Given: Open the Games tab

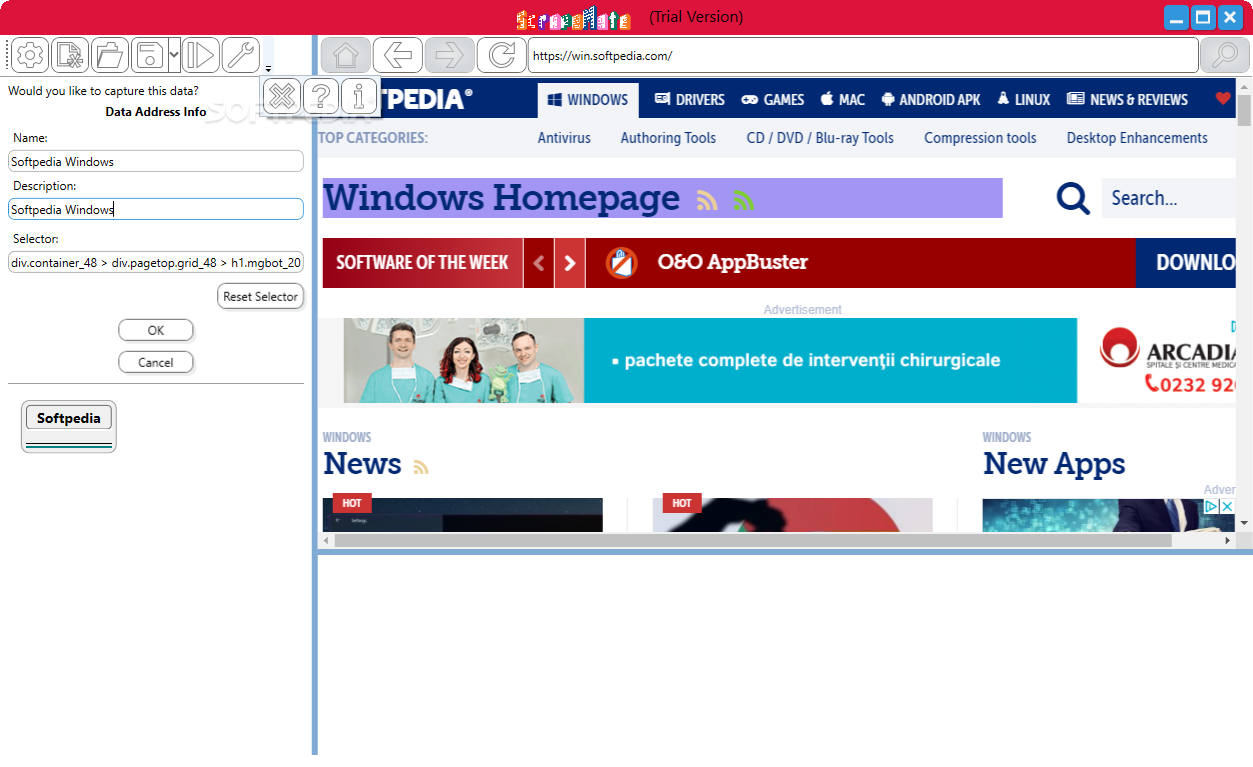Looking at the screenshot, I should [772, 99].
